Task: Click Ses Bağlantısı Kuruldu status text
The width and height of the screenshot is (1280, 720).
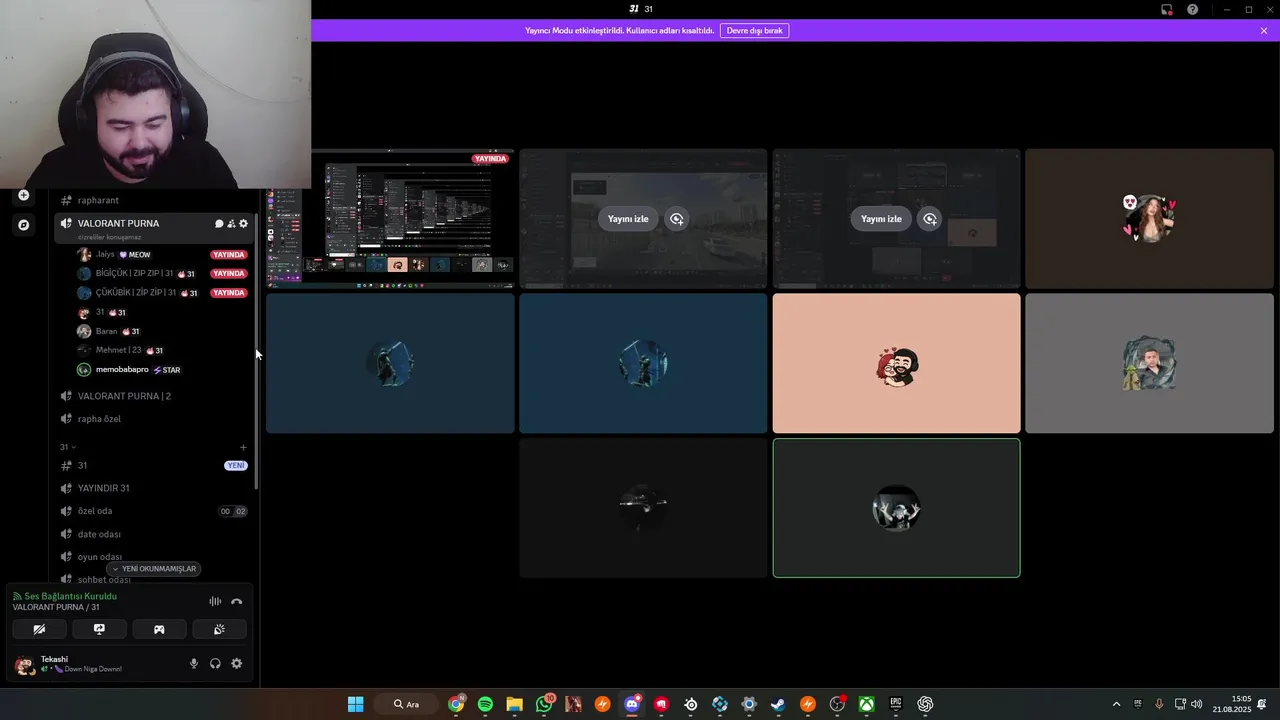Action: click(70, 596)
